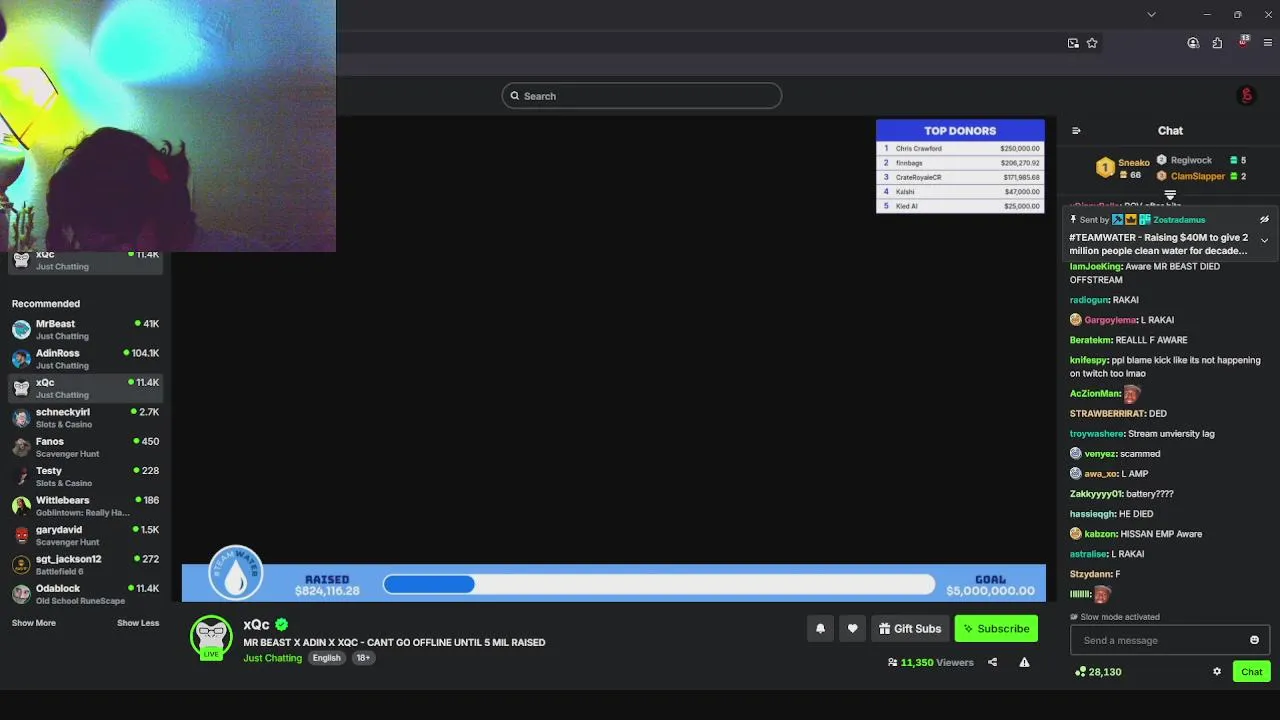
Task: Open the browser extensions puzzle icon
Action: 1217,43
